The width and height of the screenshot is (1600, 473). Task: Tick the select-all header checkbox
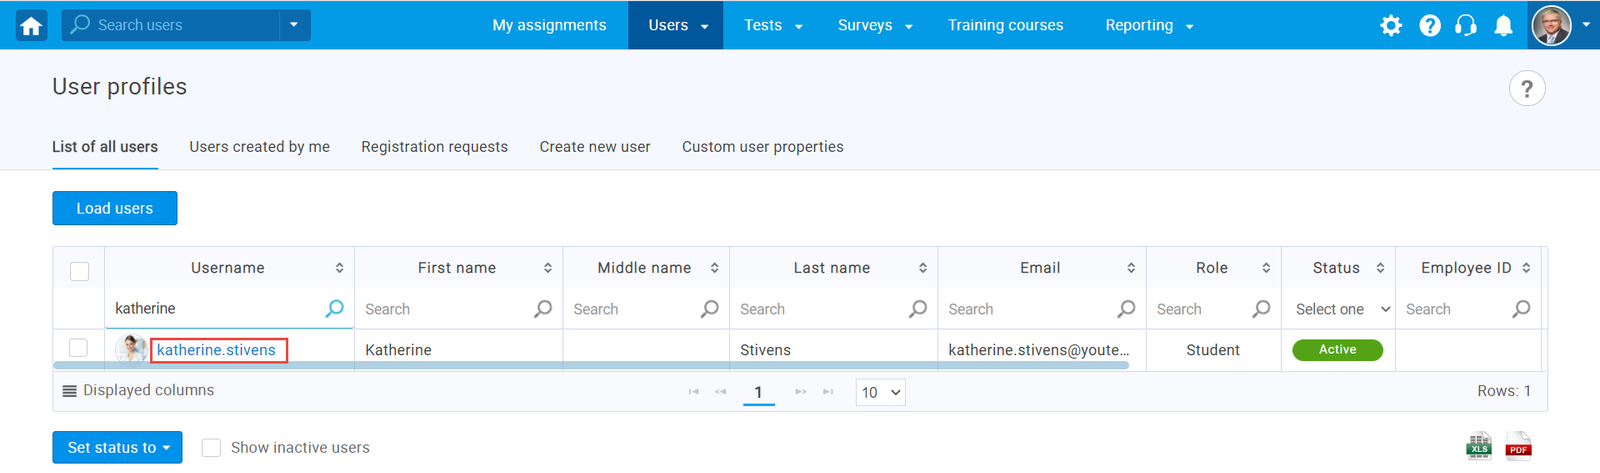(x=80, y=271)
